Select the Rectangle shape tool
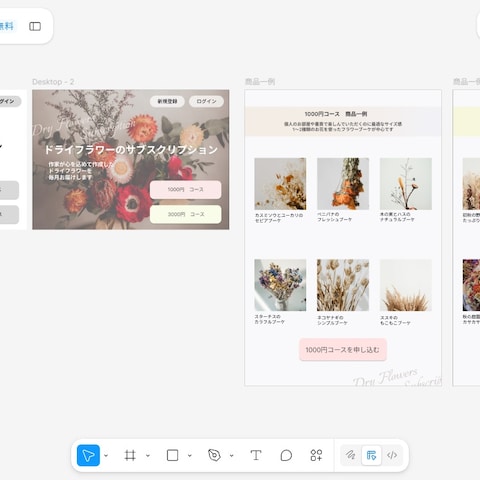This screenshot has width=480, height=480. pyautogui.click(x=172, y=455)
